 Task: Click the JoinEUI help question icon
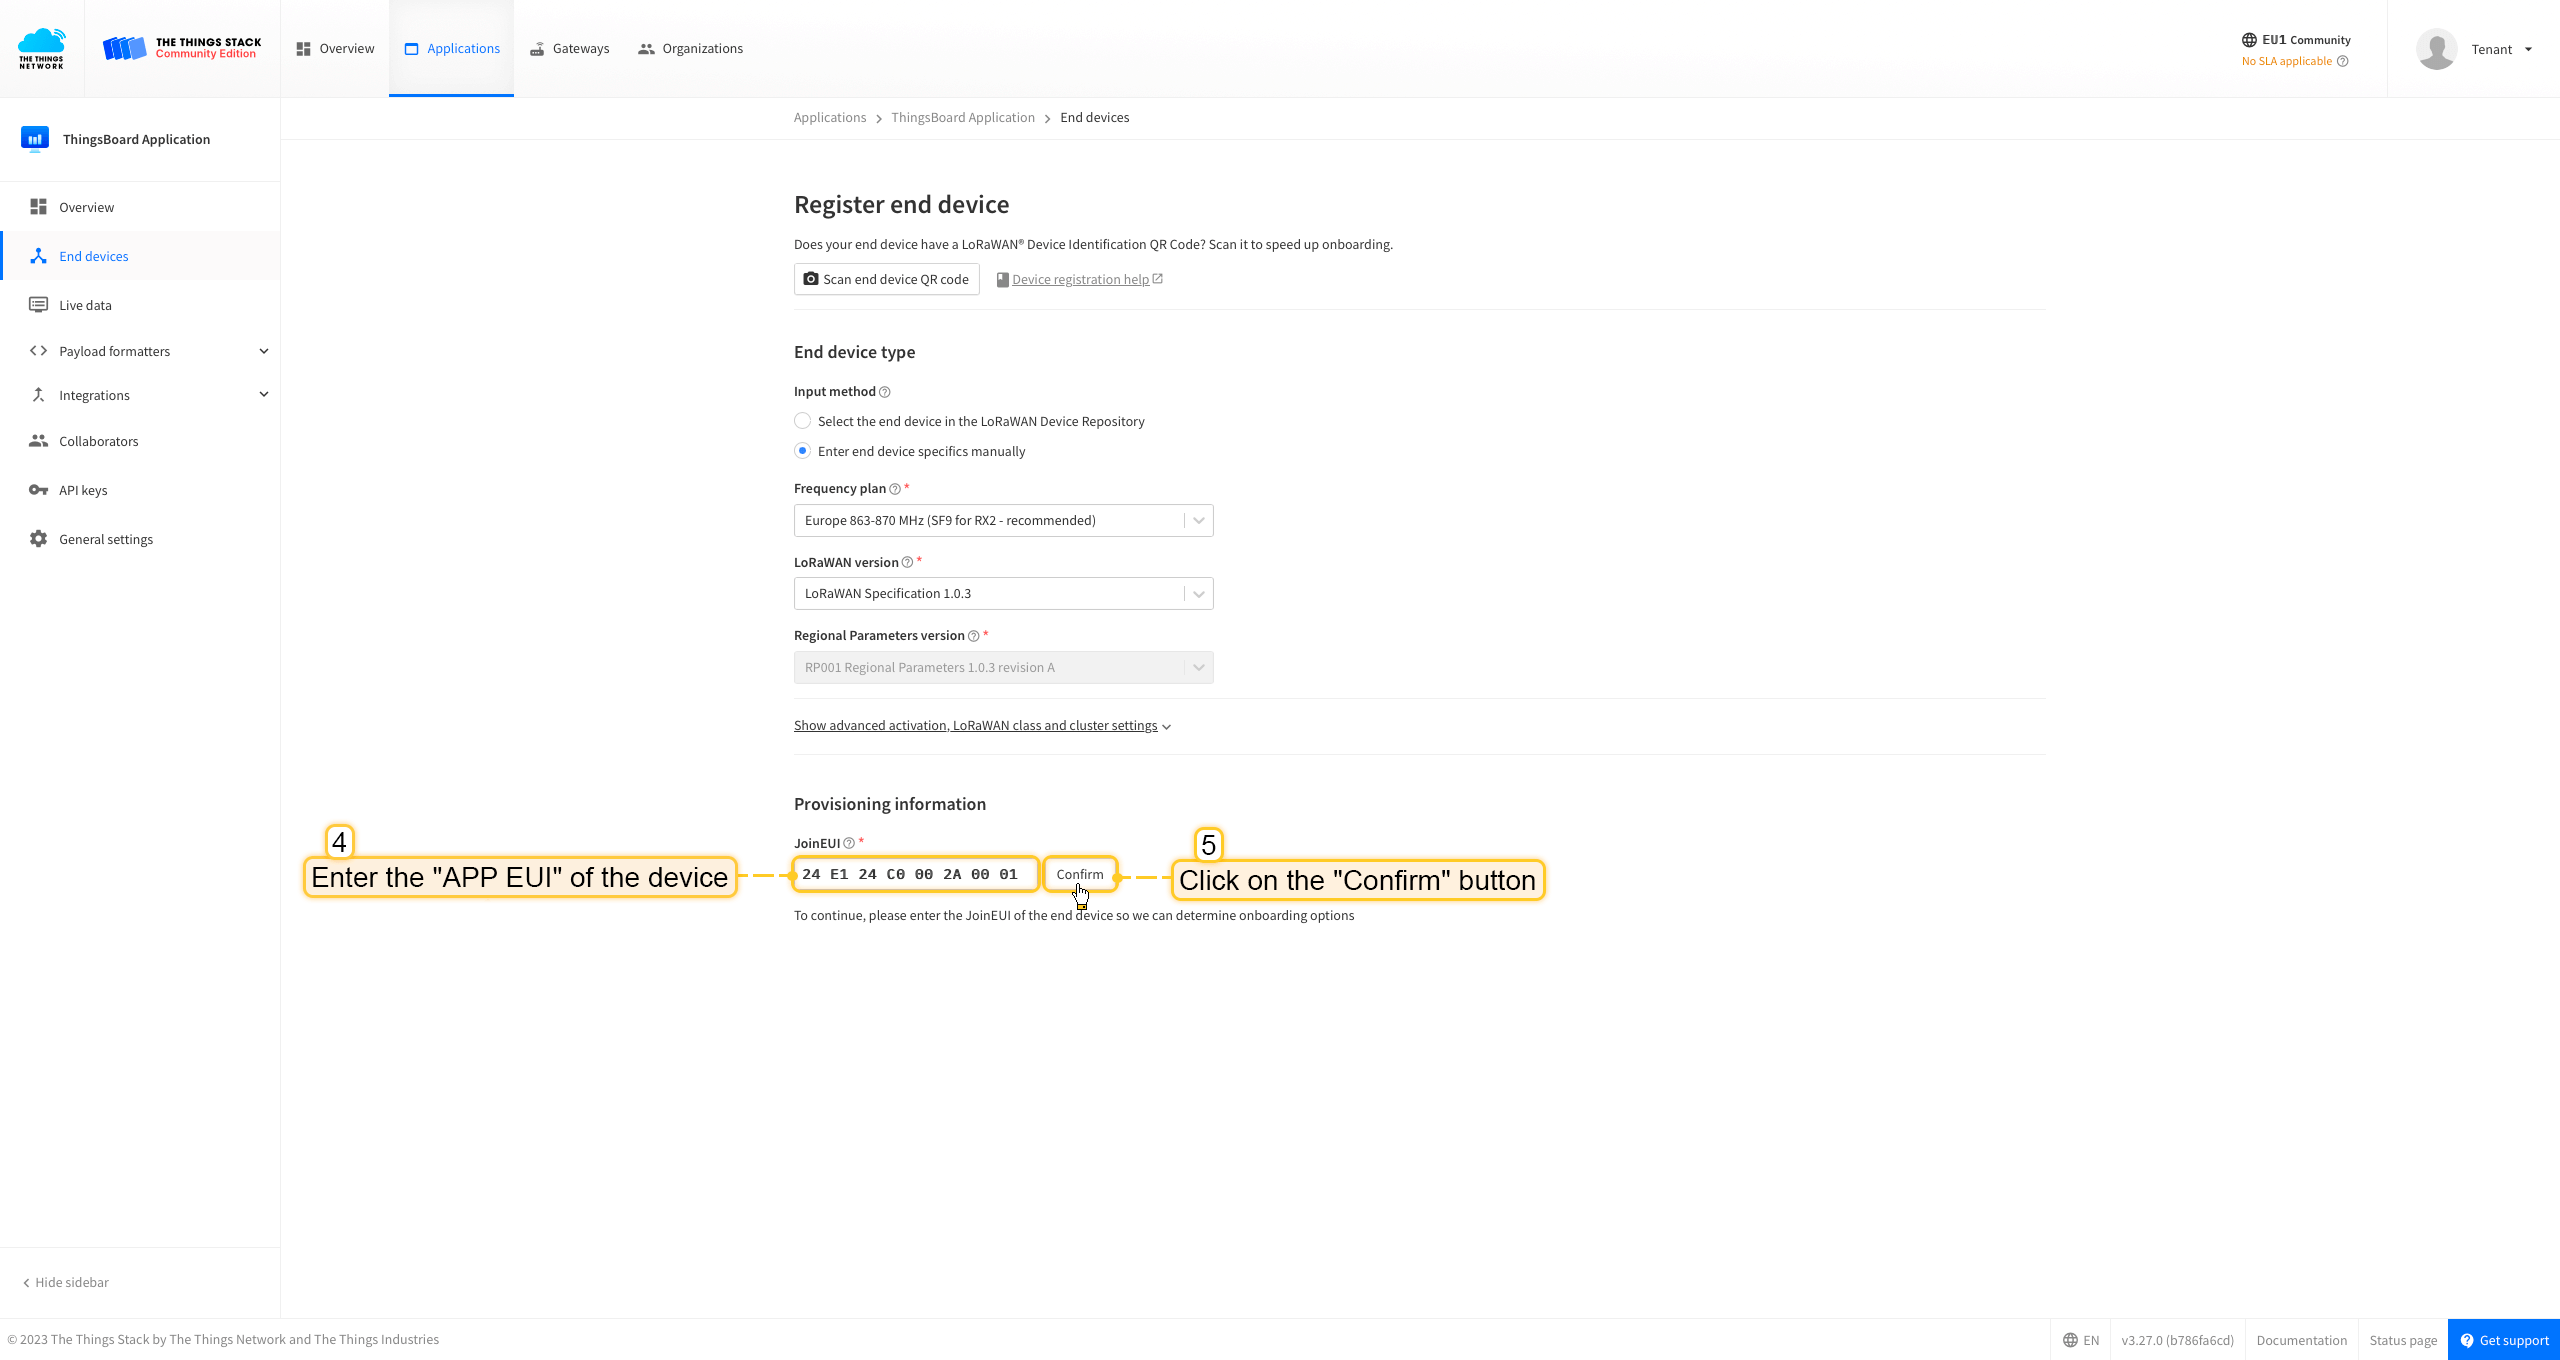click(x=849, y=843)
